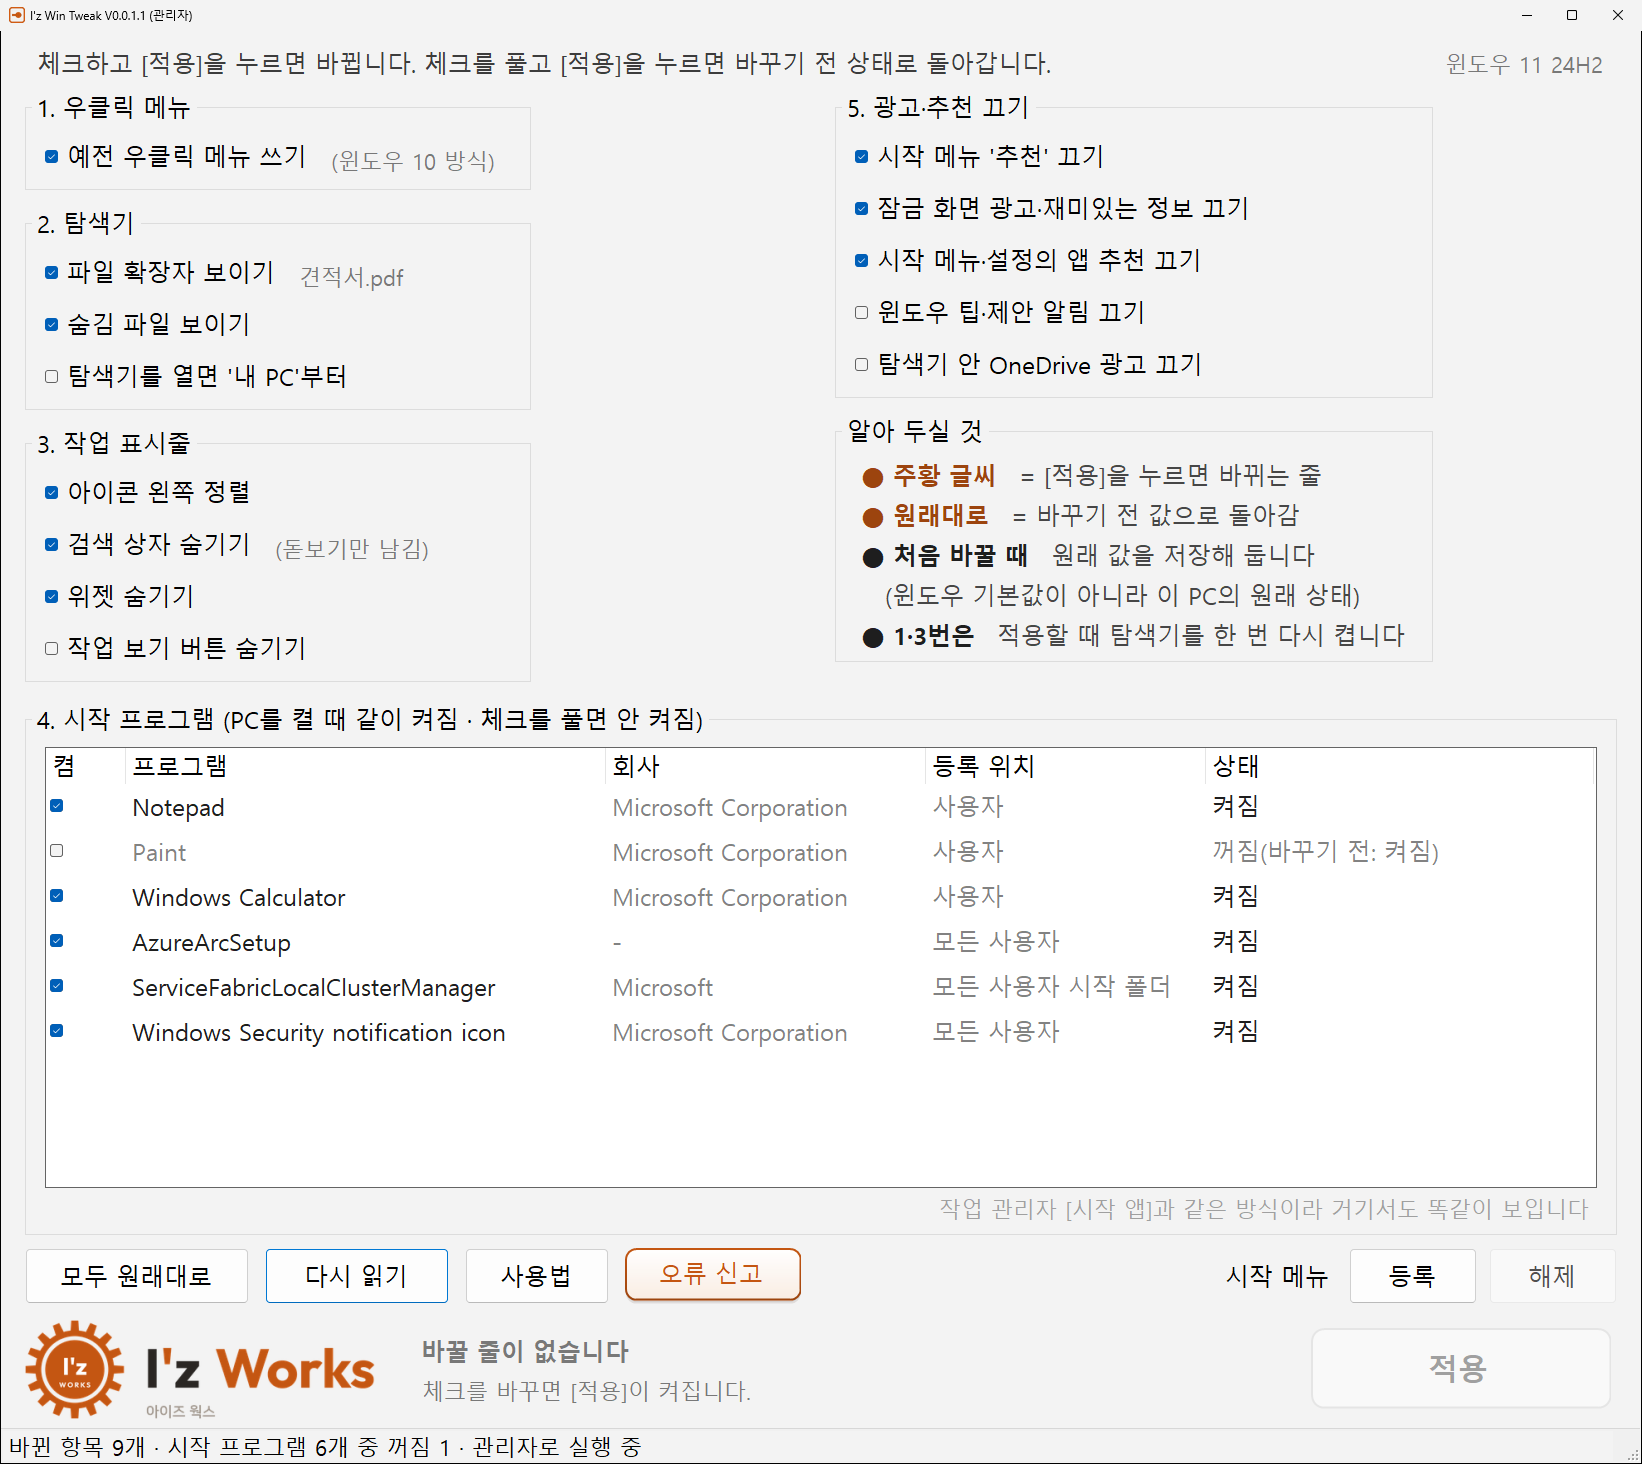Click '윈도우 11 24H2' version label

(1524, 65)
